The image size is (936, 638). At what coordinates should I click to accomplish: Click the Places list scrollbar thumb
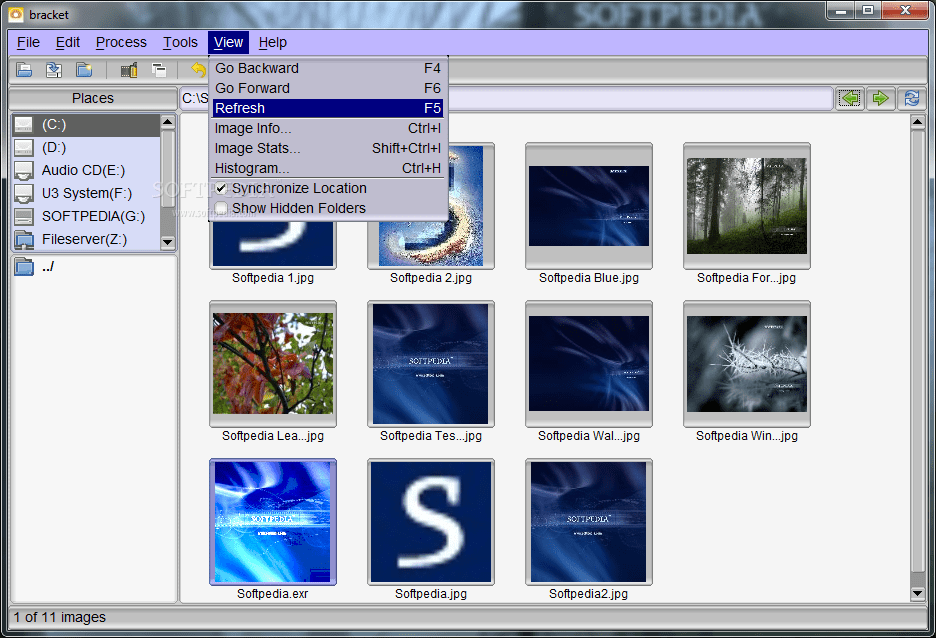coord(168,168)
